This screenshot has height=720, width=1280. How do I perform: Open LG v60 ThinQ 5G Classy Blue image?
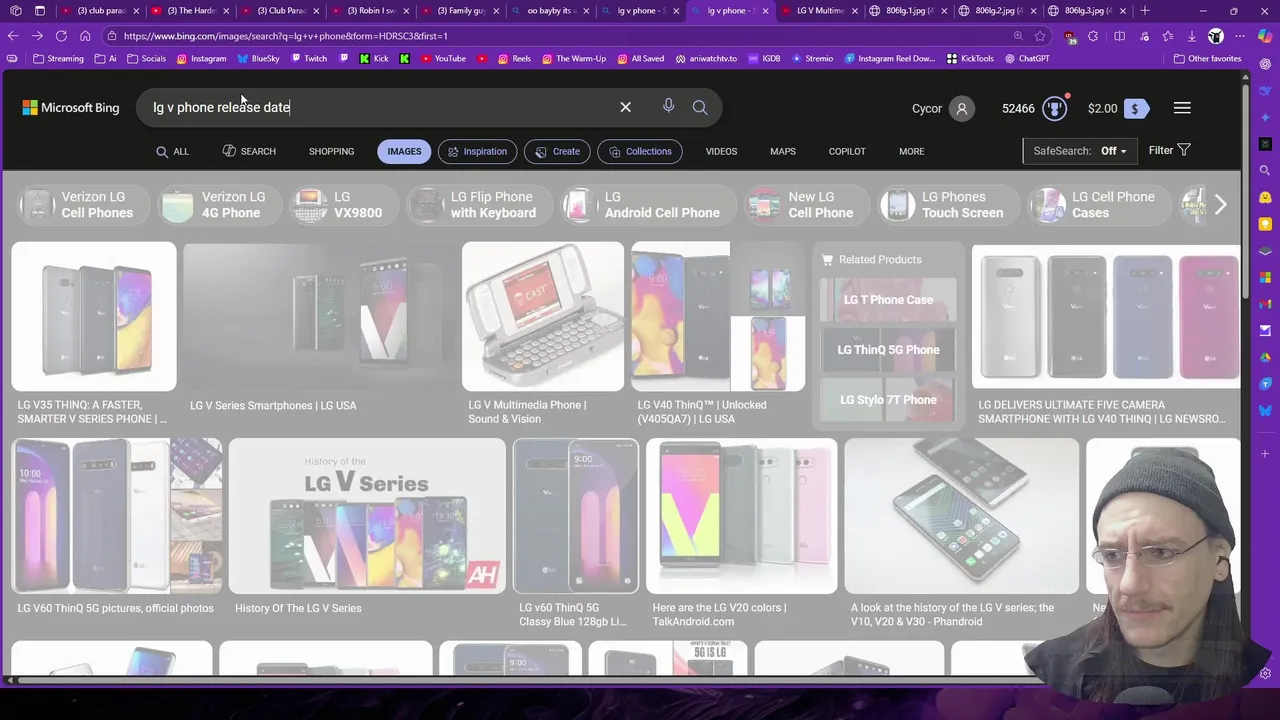point(575,516)
